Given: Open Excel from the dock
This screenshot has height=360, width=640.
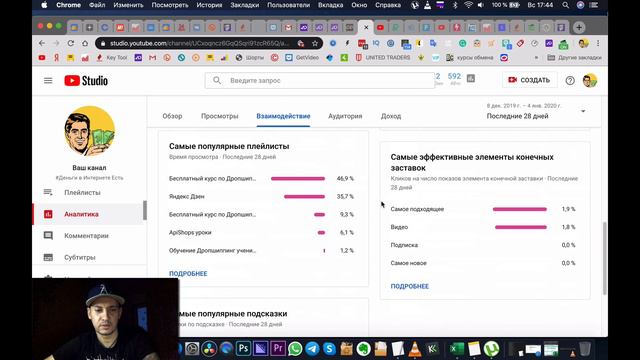Looking at the screenshot, I should [457, 349].
